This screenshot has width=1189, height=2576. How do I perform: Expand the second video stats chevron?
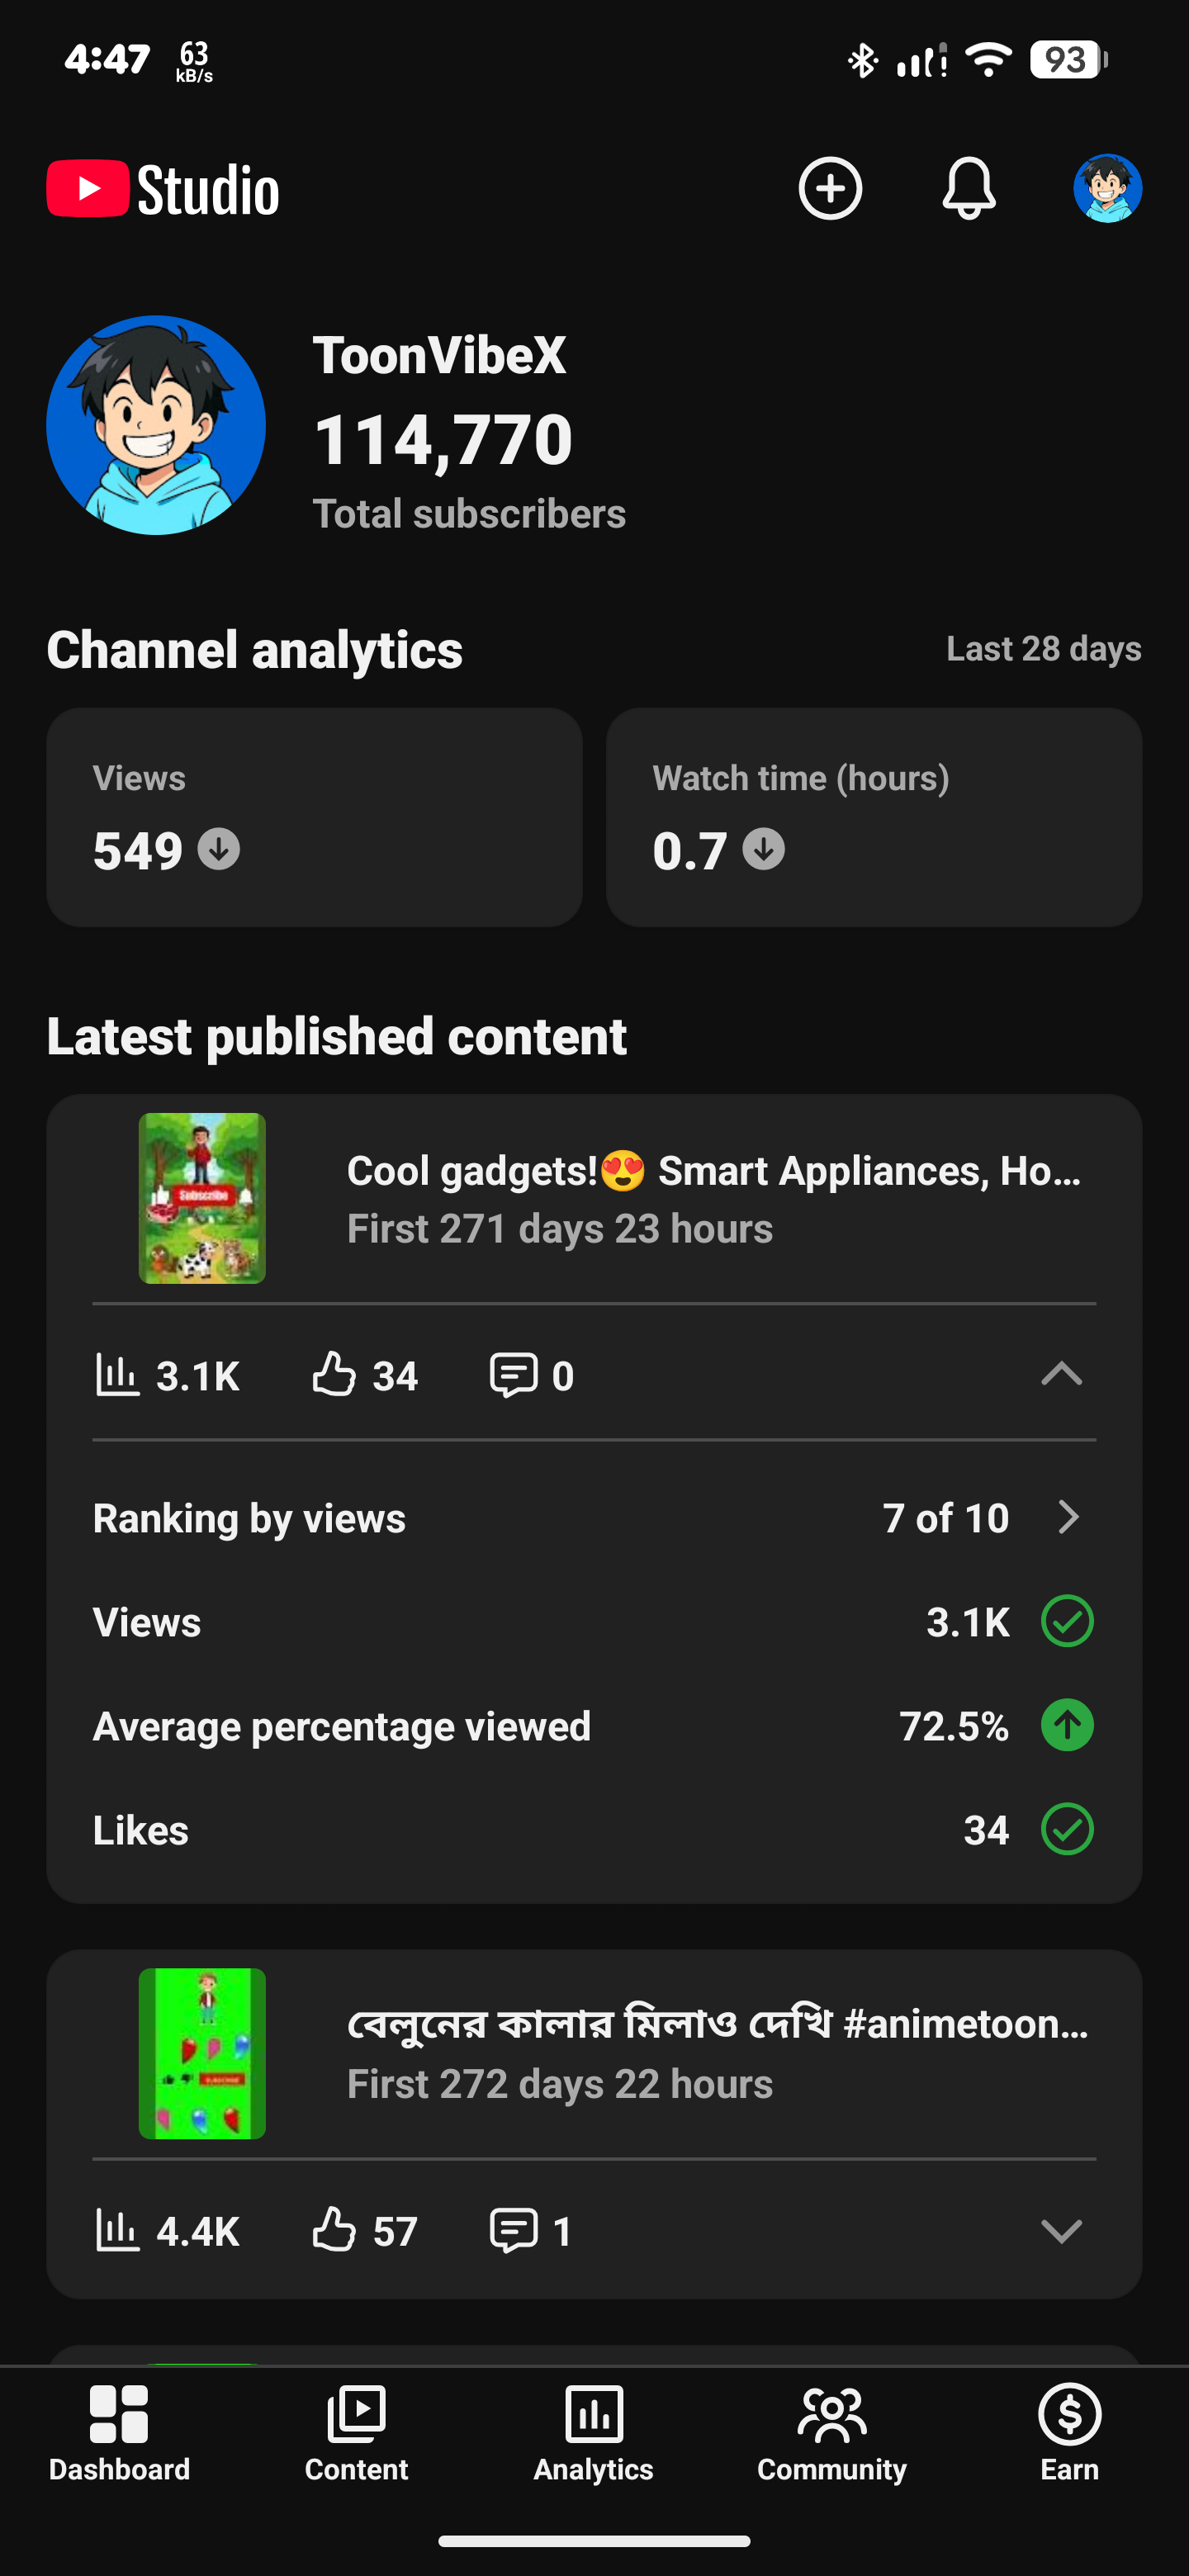point(1061,2231)
